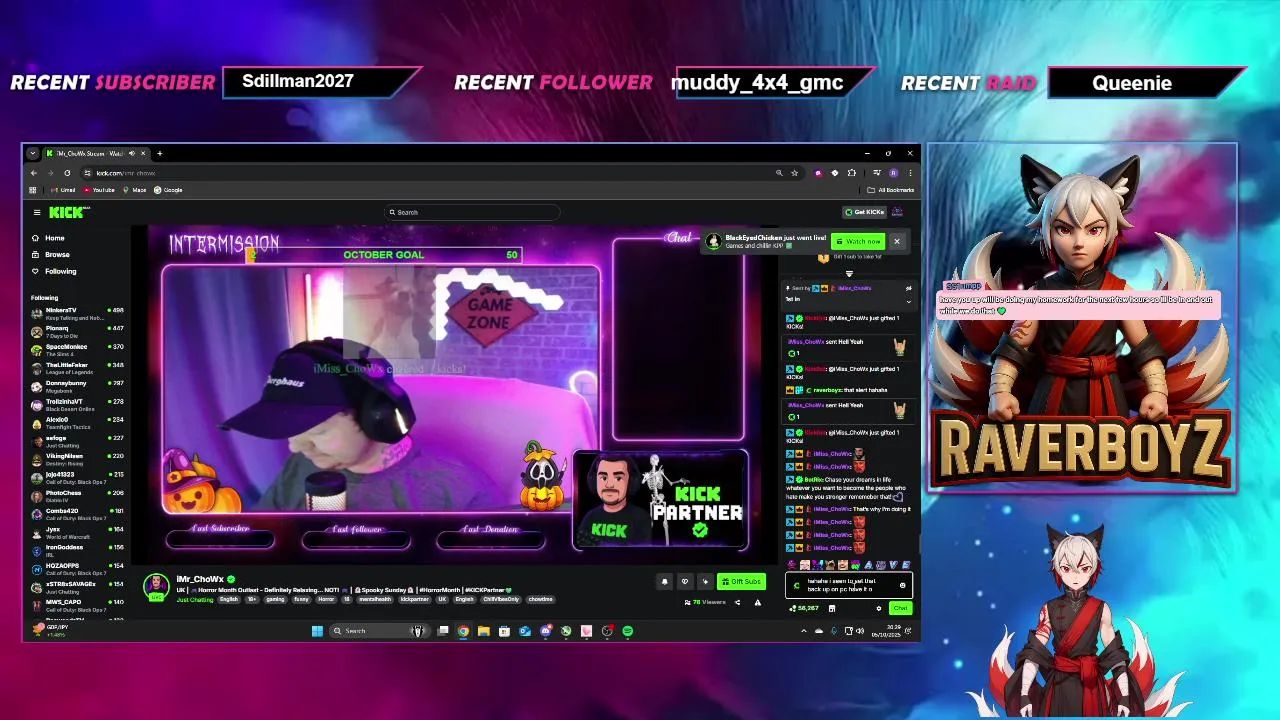Open Pionarq channel in Following list

78,332
